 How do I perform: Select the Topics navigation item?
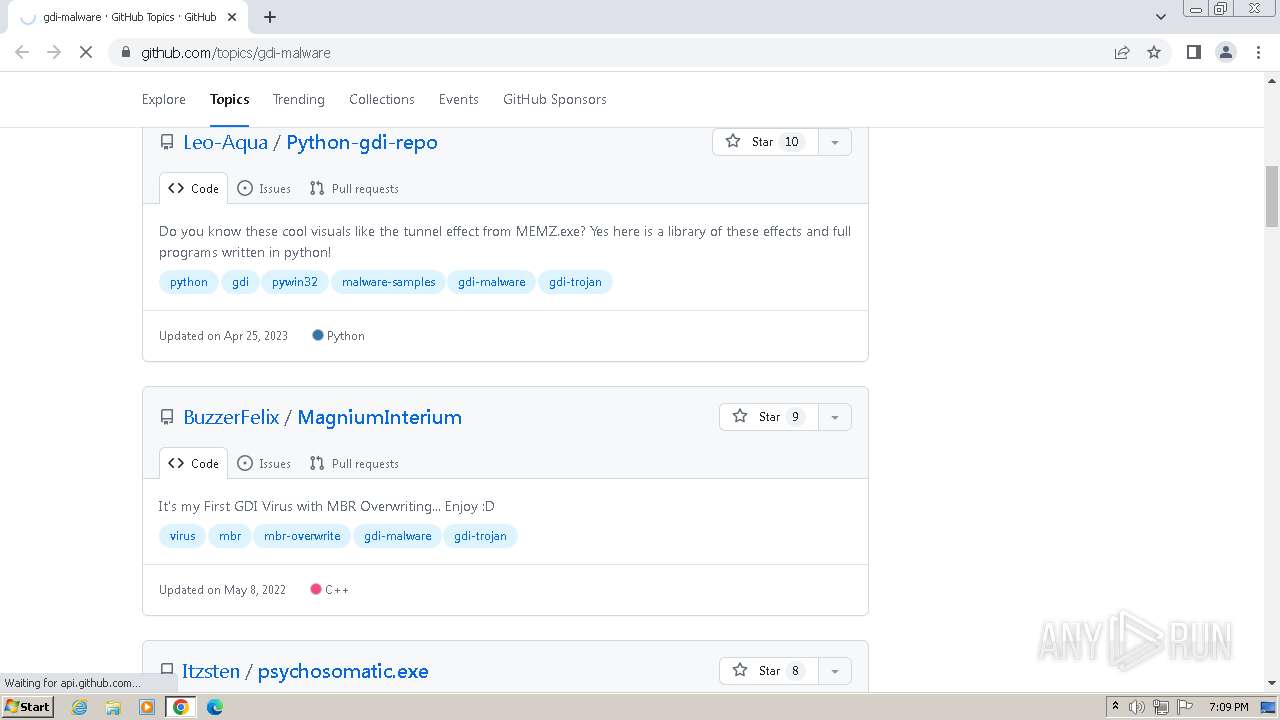[x=229, y=99]
